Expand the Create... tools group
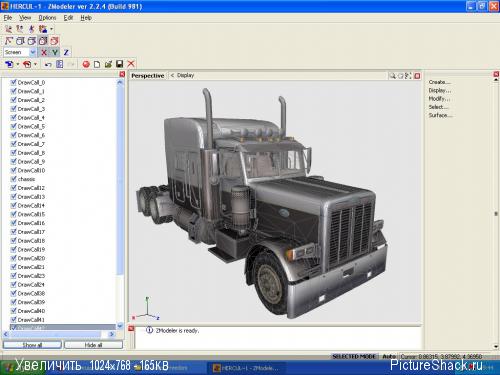500x375 pixels. [440, 82]
